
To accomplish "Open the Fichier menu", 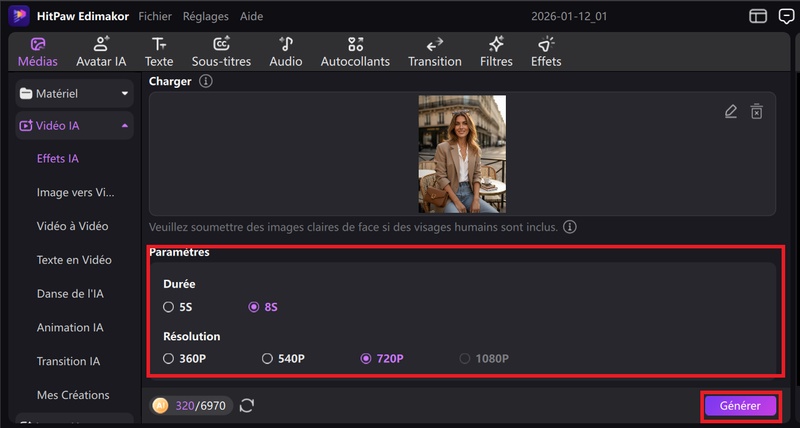I will tap(155, 16).
